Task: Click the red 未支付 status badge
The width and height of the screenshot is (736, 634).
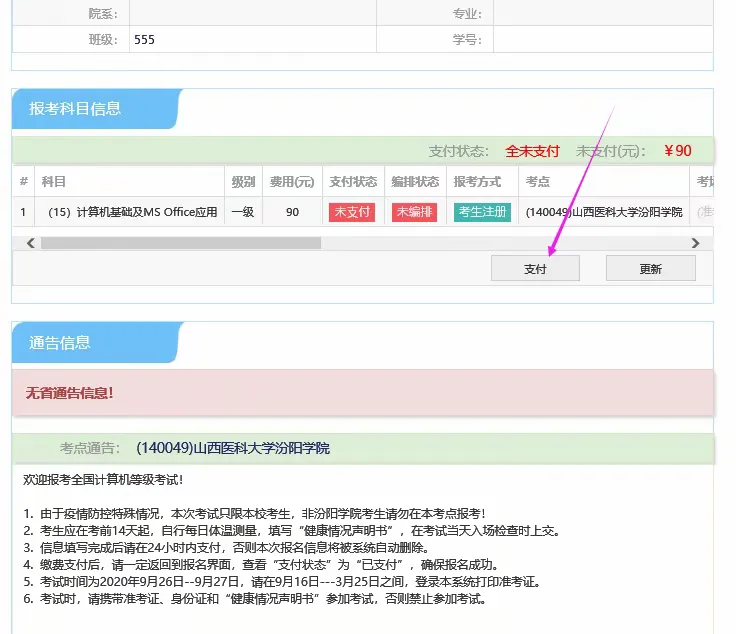Action: point(352,212)
